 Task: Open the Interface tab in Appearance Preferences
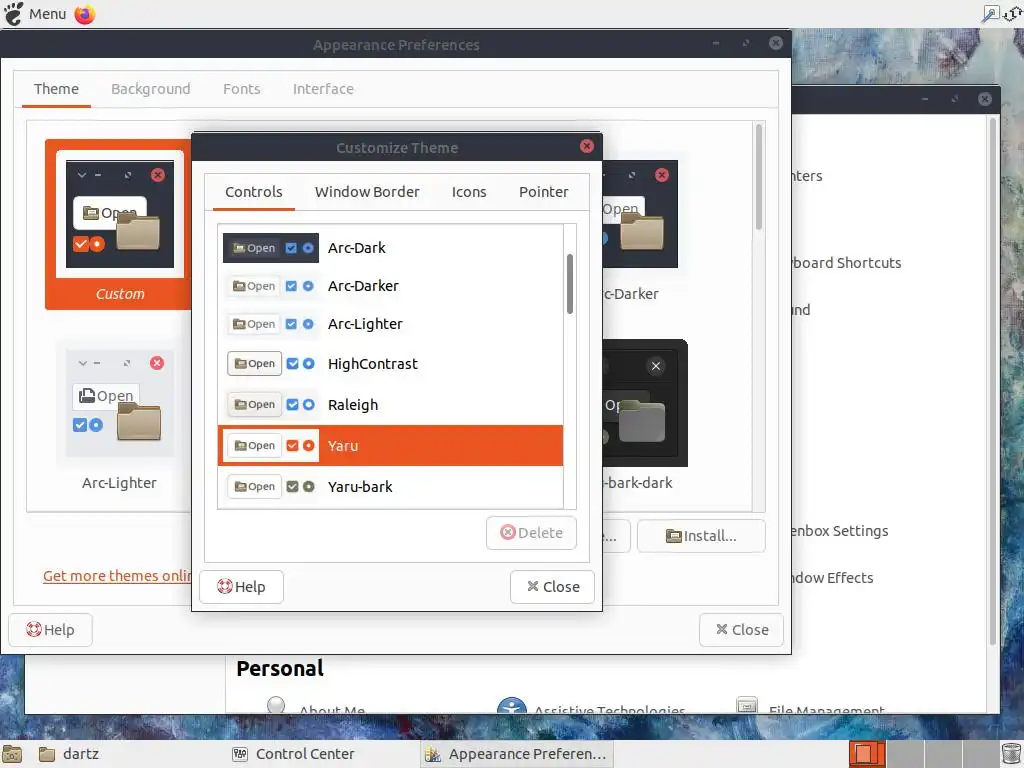[323, 89]
